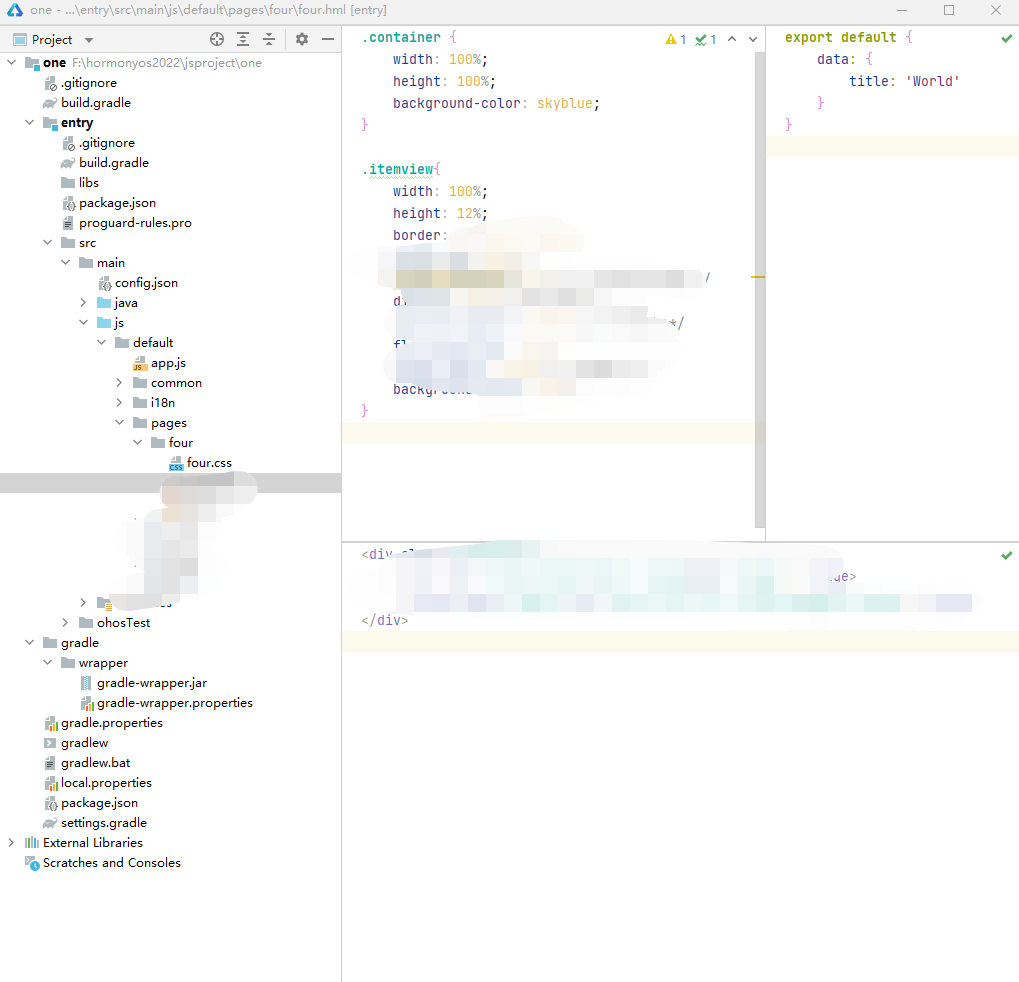Expand External Libraries
Viewport: 1019px width, 982px height.
pos(11,842)
